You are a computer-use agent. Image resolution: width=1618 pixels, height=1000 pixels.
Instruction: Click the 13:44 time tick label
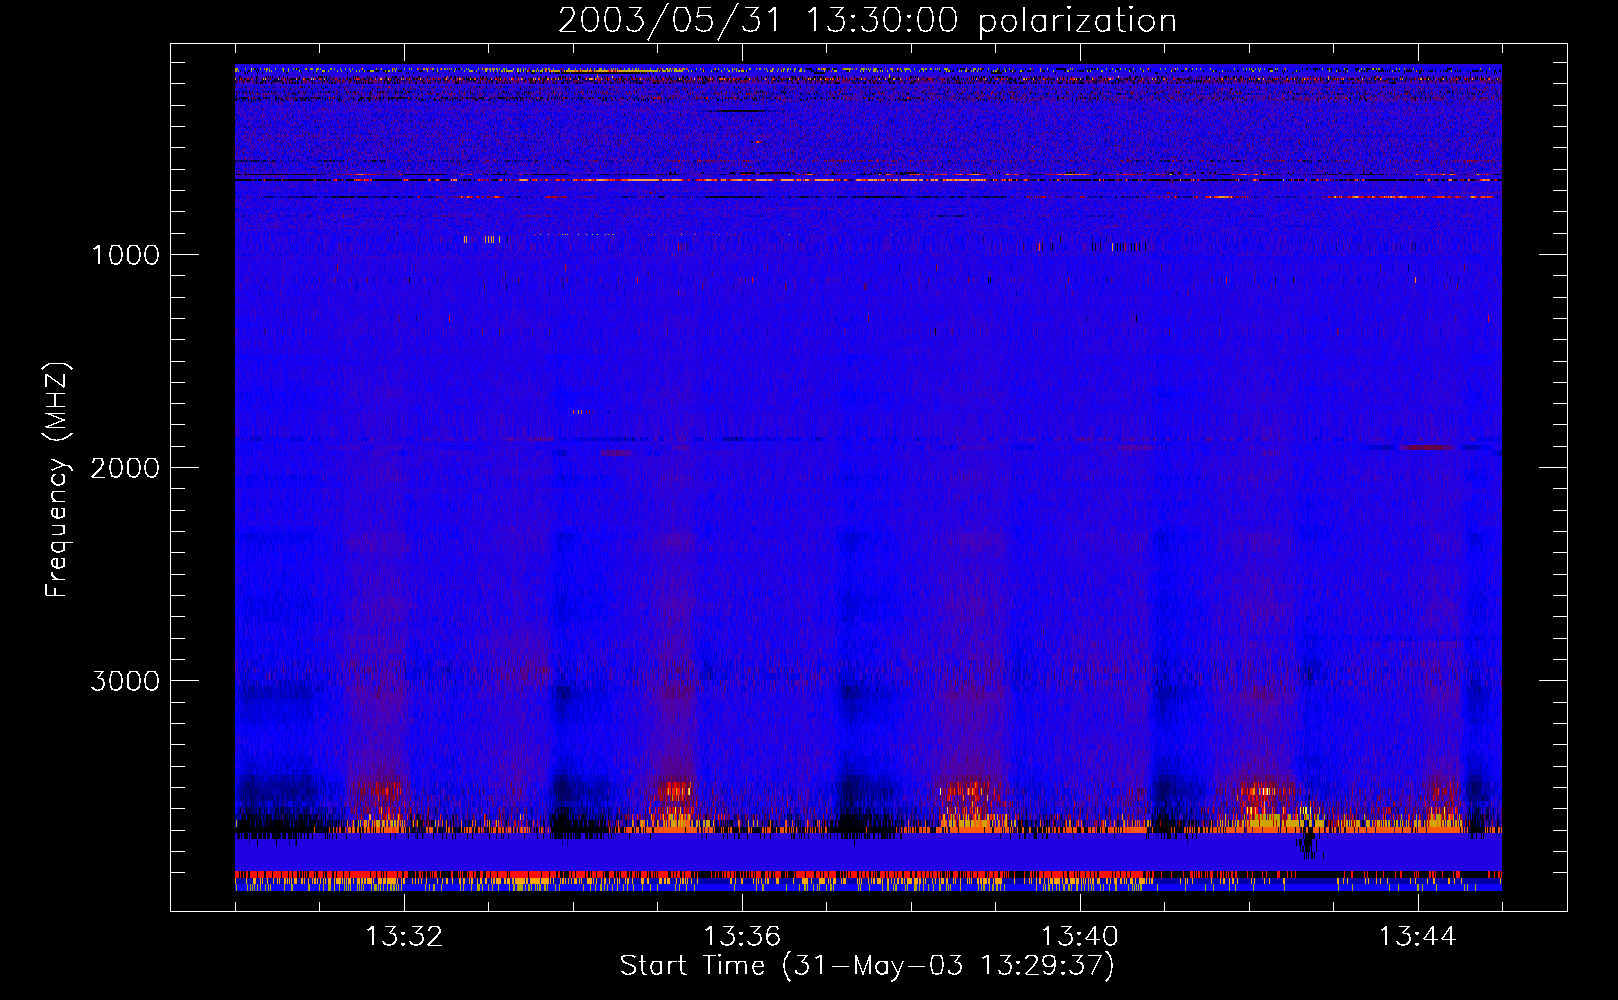pos(1418,937)
